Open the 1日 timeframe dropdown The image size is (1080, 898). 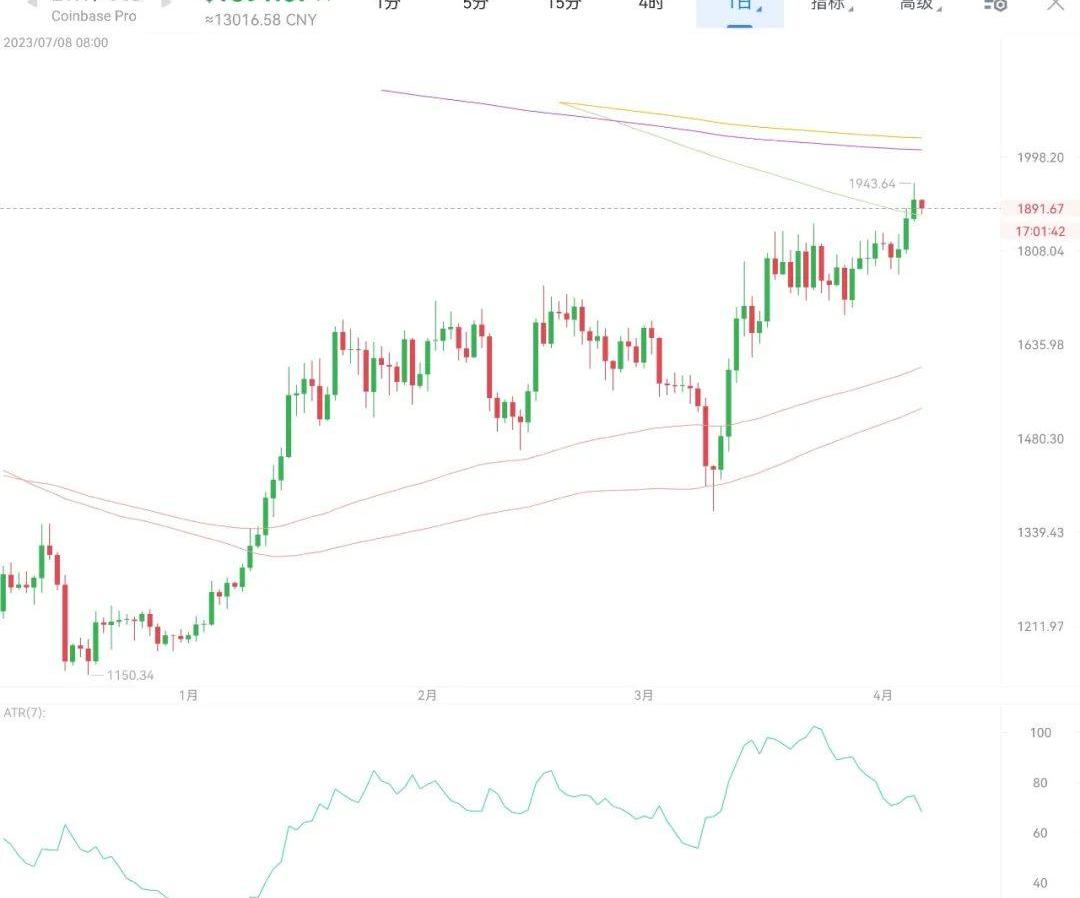[x=740, y=6]
